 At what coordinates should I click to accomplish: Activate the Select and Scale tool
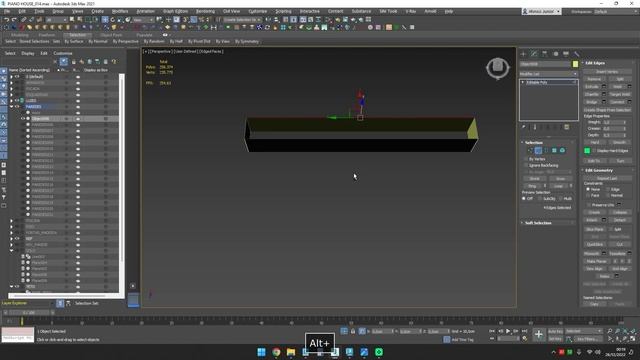(x=120, y=20)
